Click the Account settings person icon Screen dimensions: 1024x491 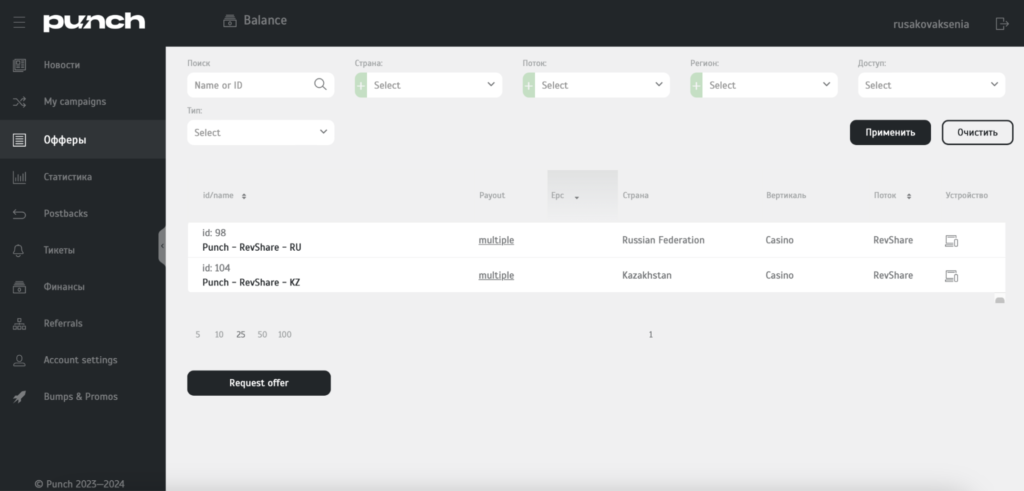tap(20, 360)
